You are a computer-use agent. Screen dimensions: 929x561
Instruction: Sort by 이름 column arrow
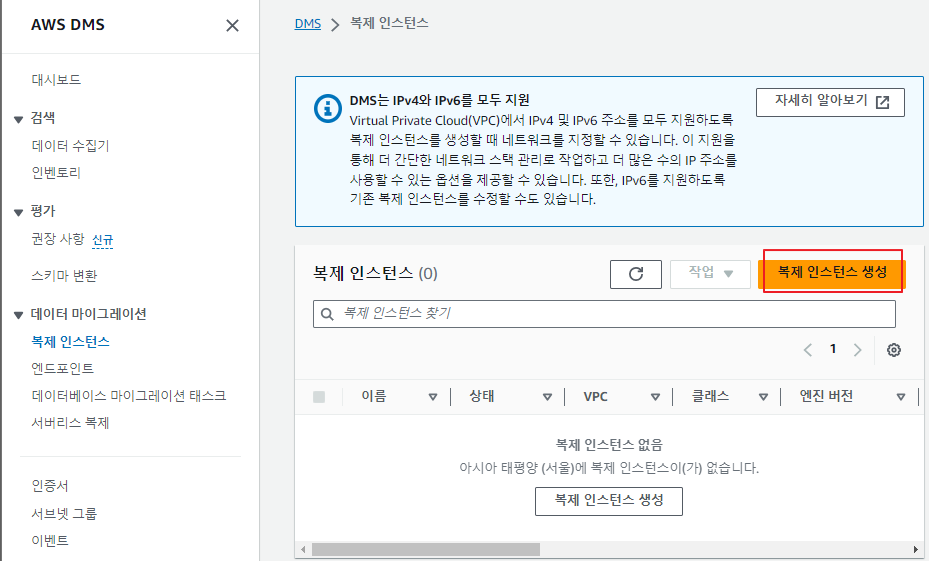point(433,397)
